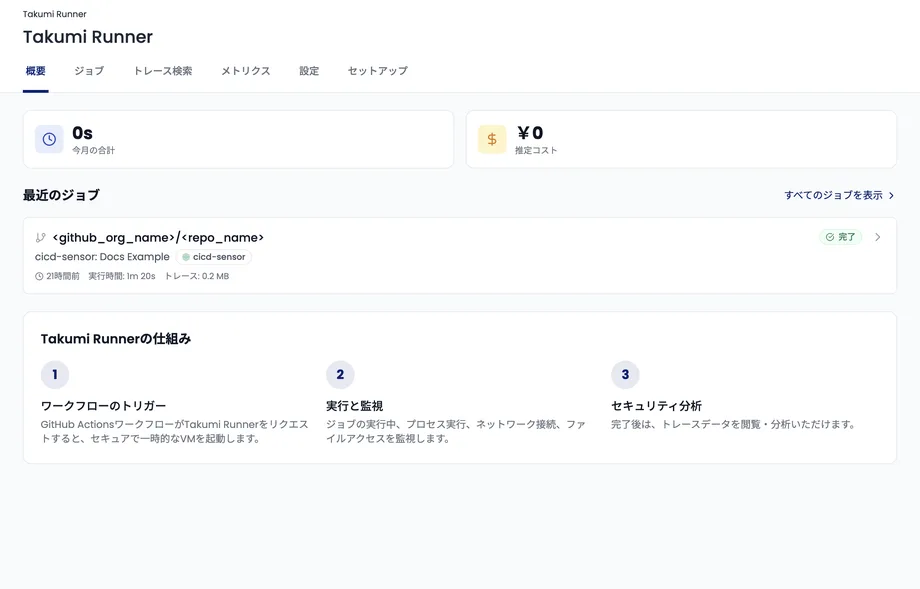Open the 設定 tab

(309, 71)
